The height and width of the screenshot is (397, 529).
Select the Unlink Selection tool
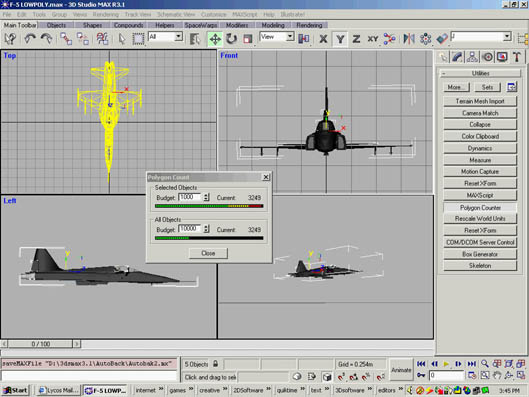tap(83, 39)
